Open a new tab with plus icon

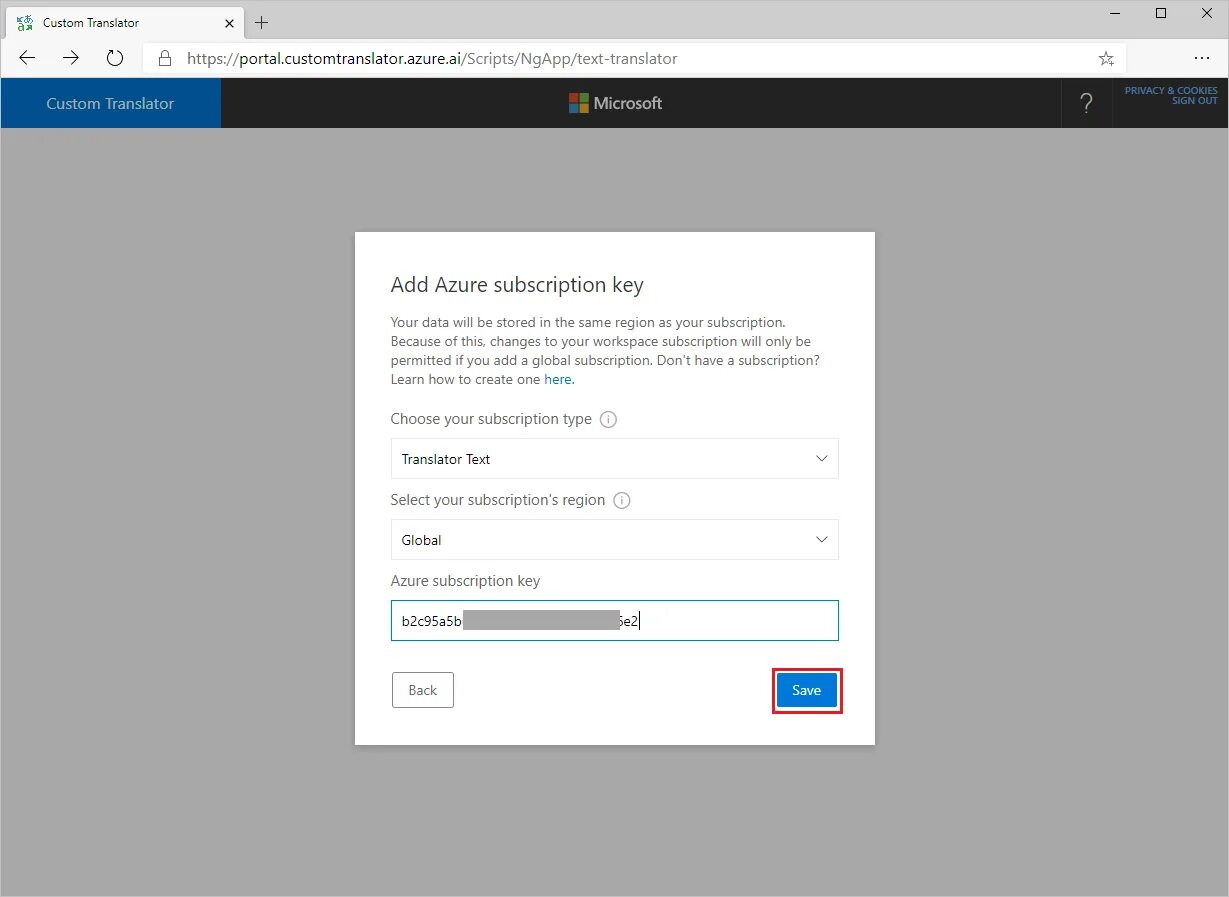262,22
